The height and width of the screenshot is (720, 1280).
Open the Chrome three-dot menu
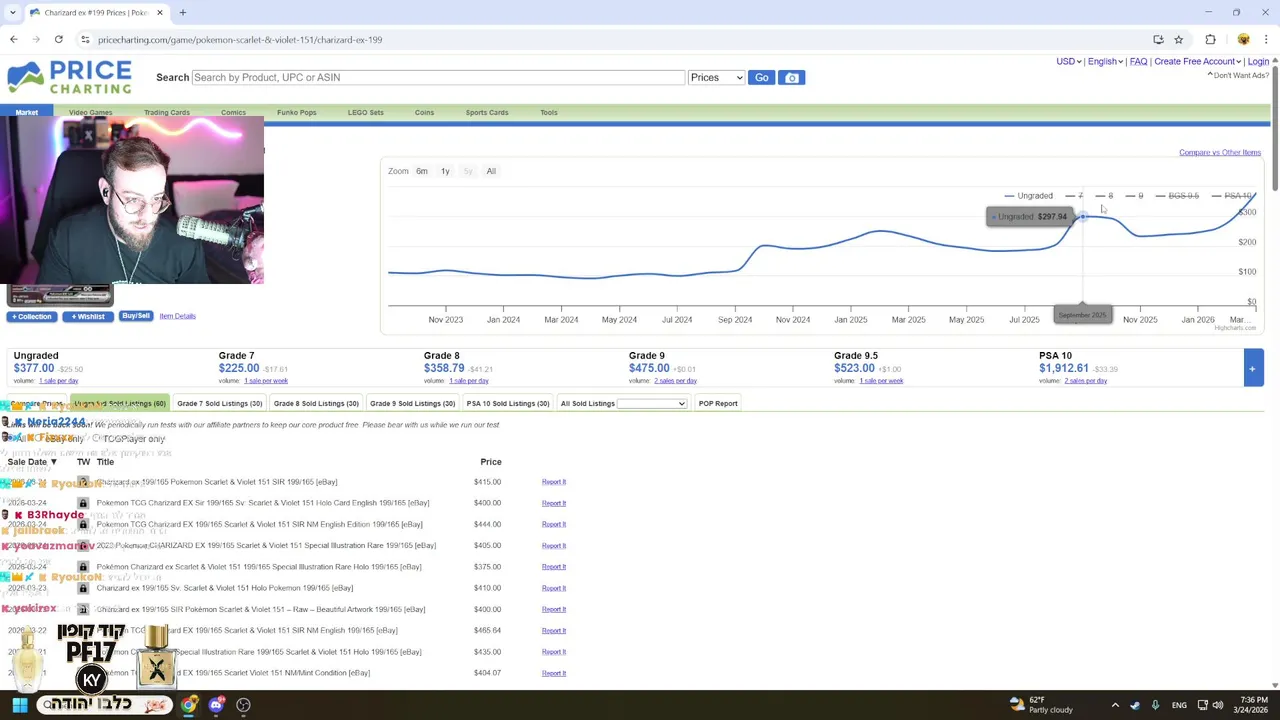1266,39
